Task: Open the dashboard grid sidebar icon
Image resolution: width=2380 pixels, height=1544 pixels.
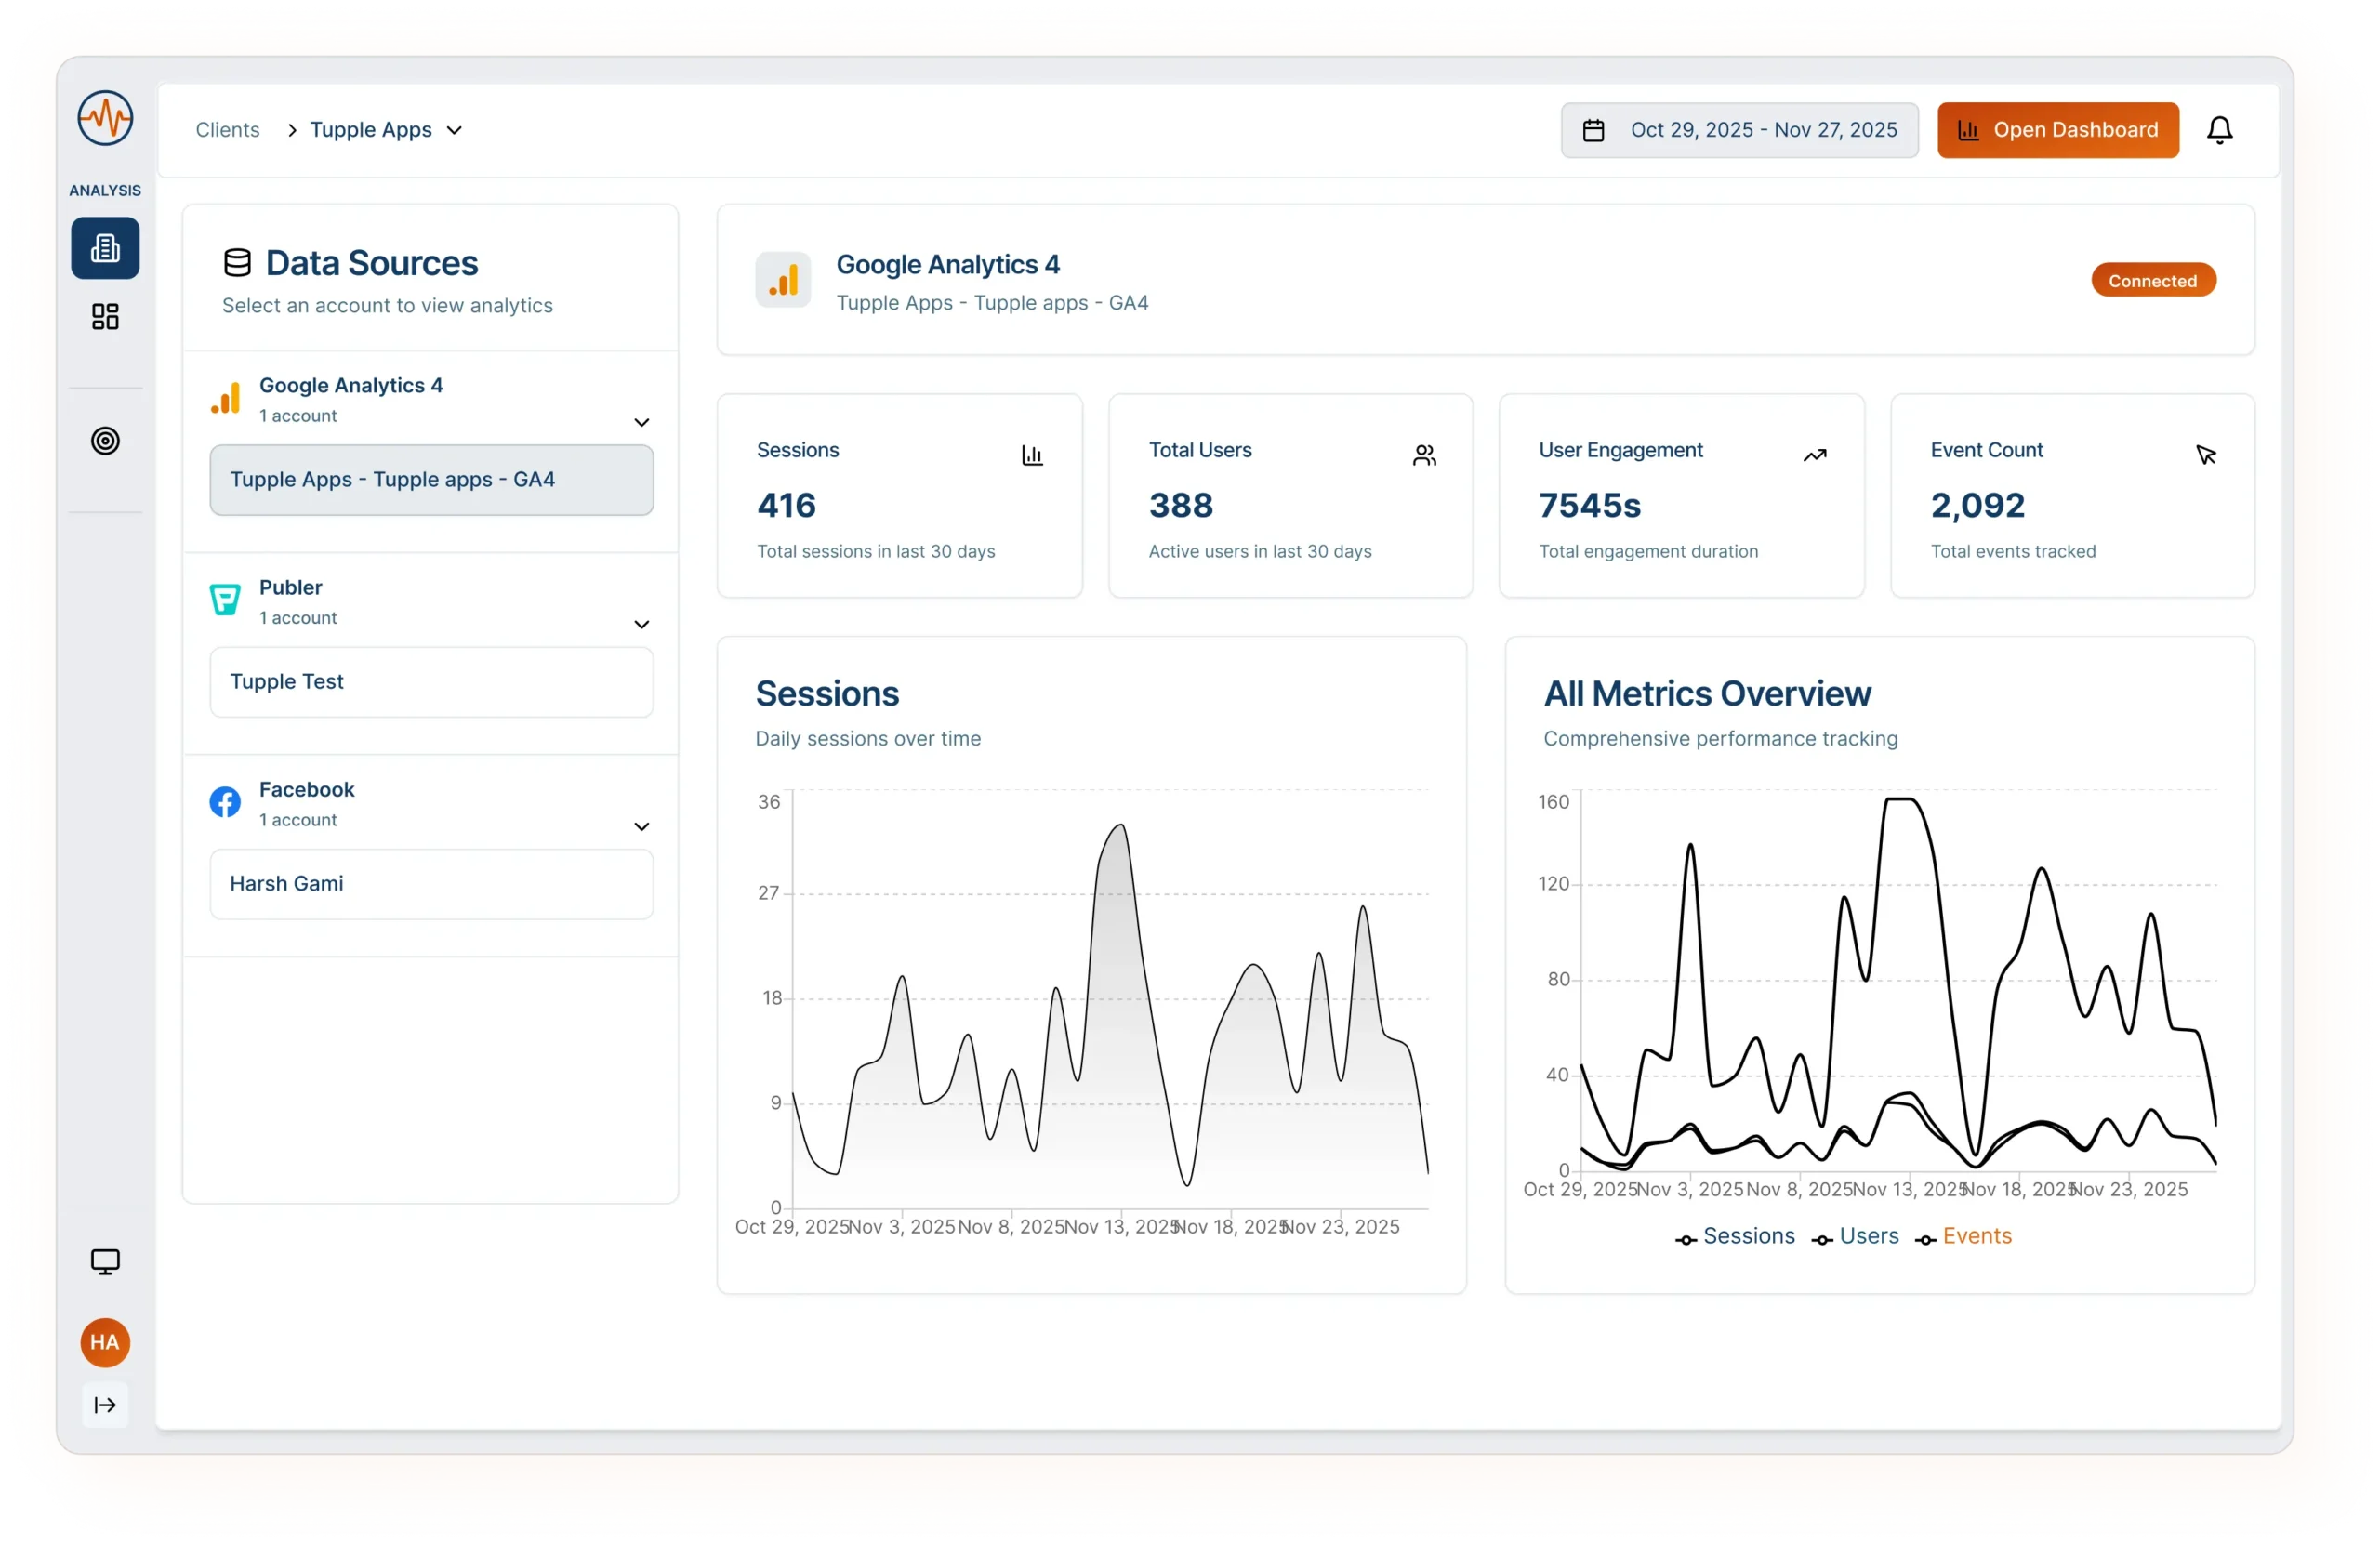Action: [105, 317]
